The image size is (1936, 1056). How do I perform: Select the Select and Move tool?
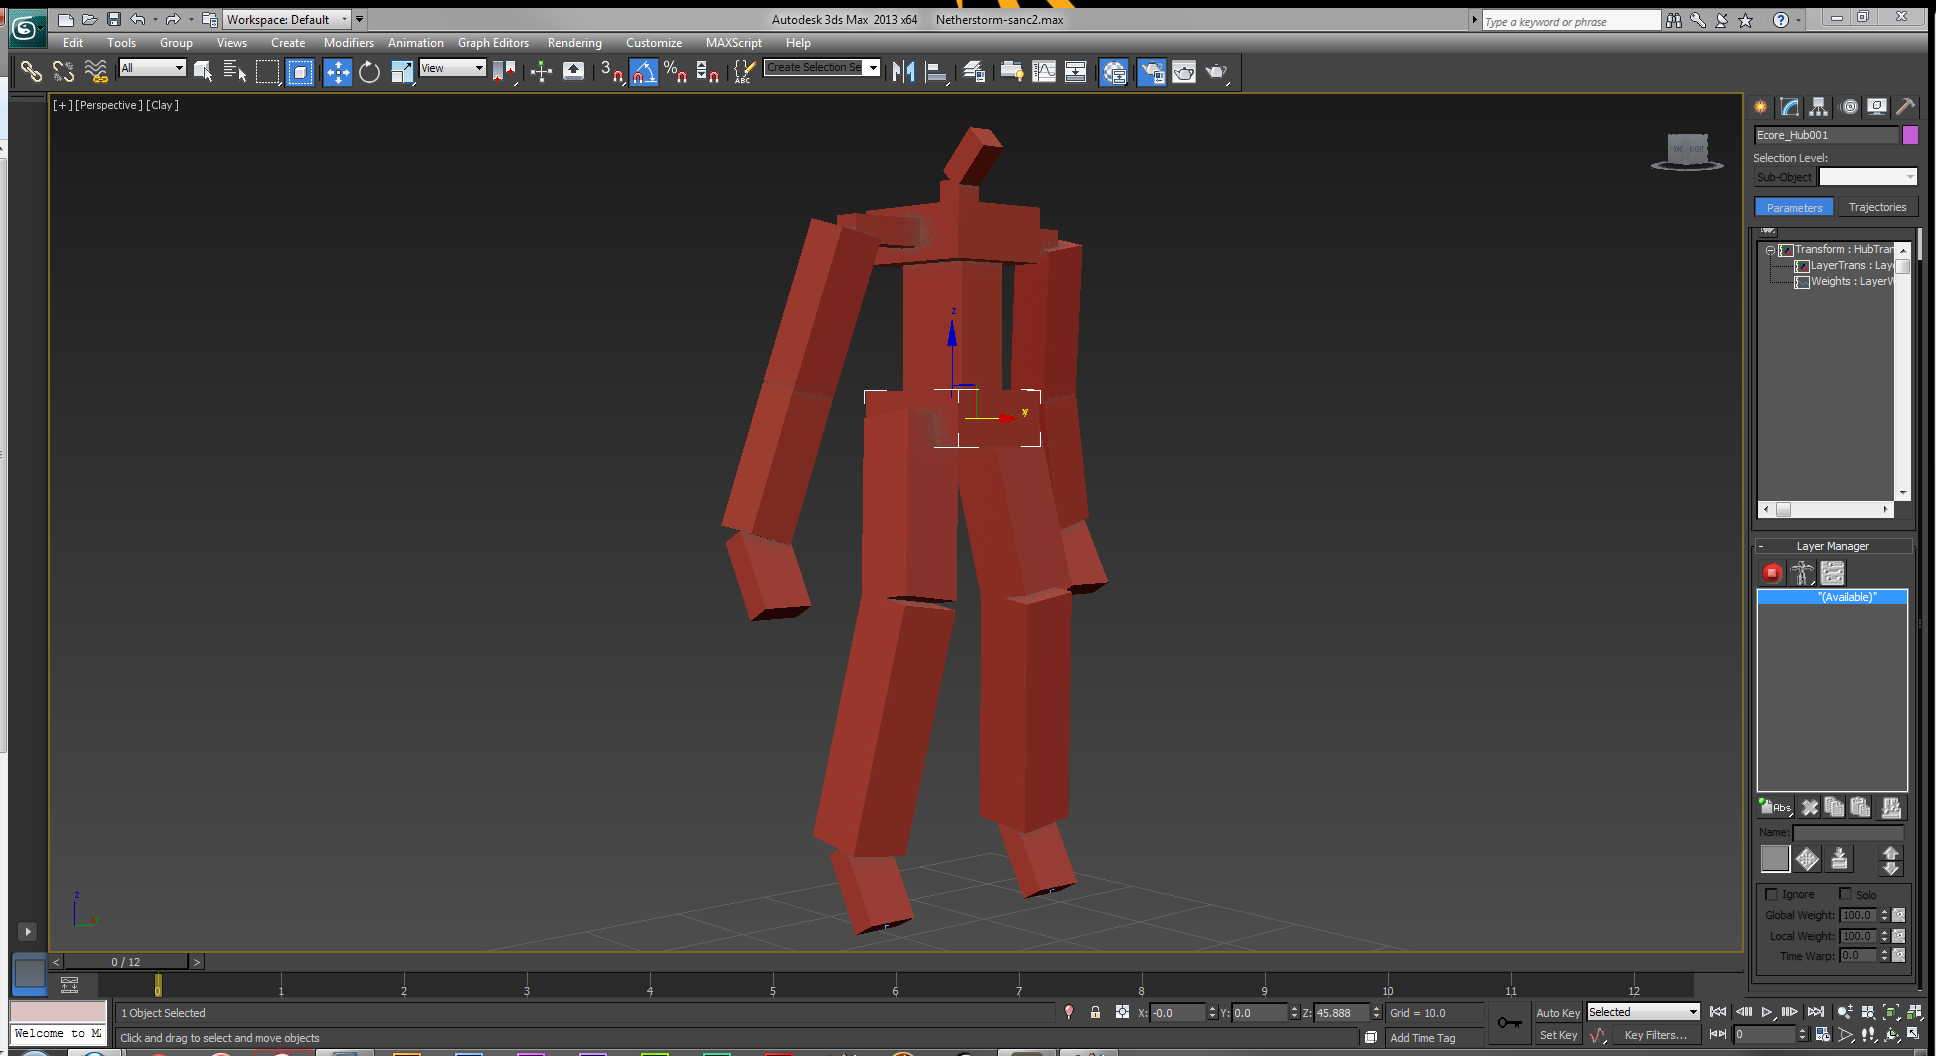337,72
